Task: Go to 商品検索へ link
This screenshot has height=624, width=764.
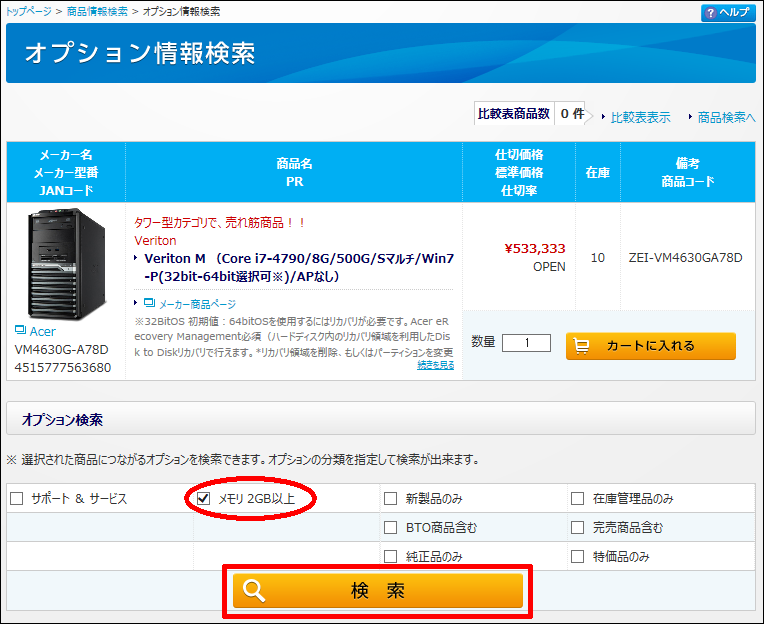Action: pyautogui.click(x=726, y=117)
